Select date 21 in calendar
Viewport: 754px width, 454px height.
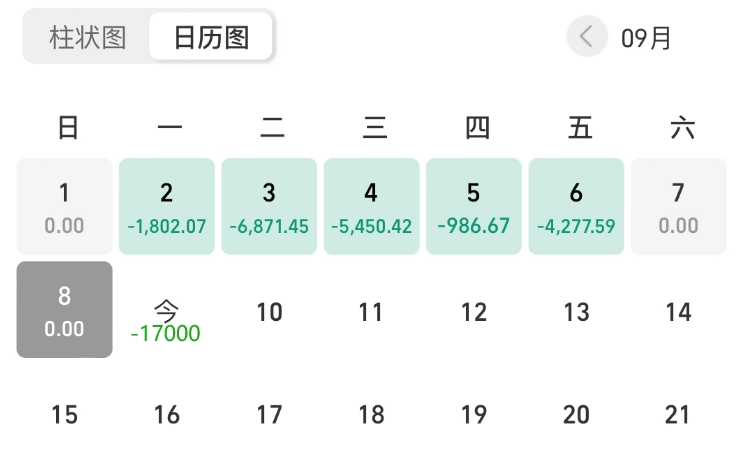point(678,415)
